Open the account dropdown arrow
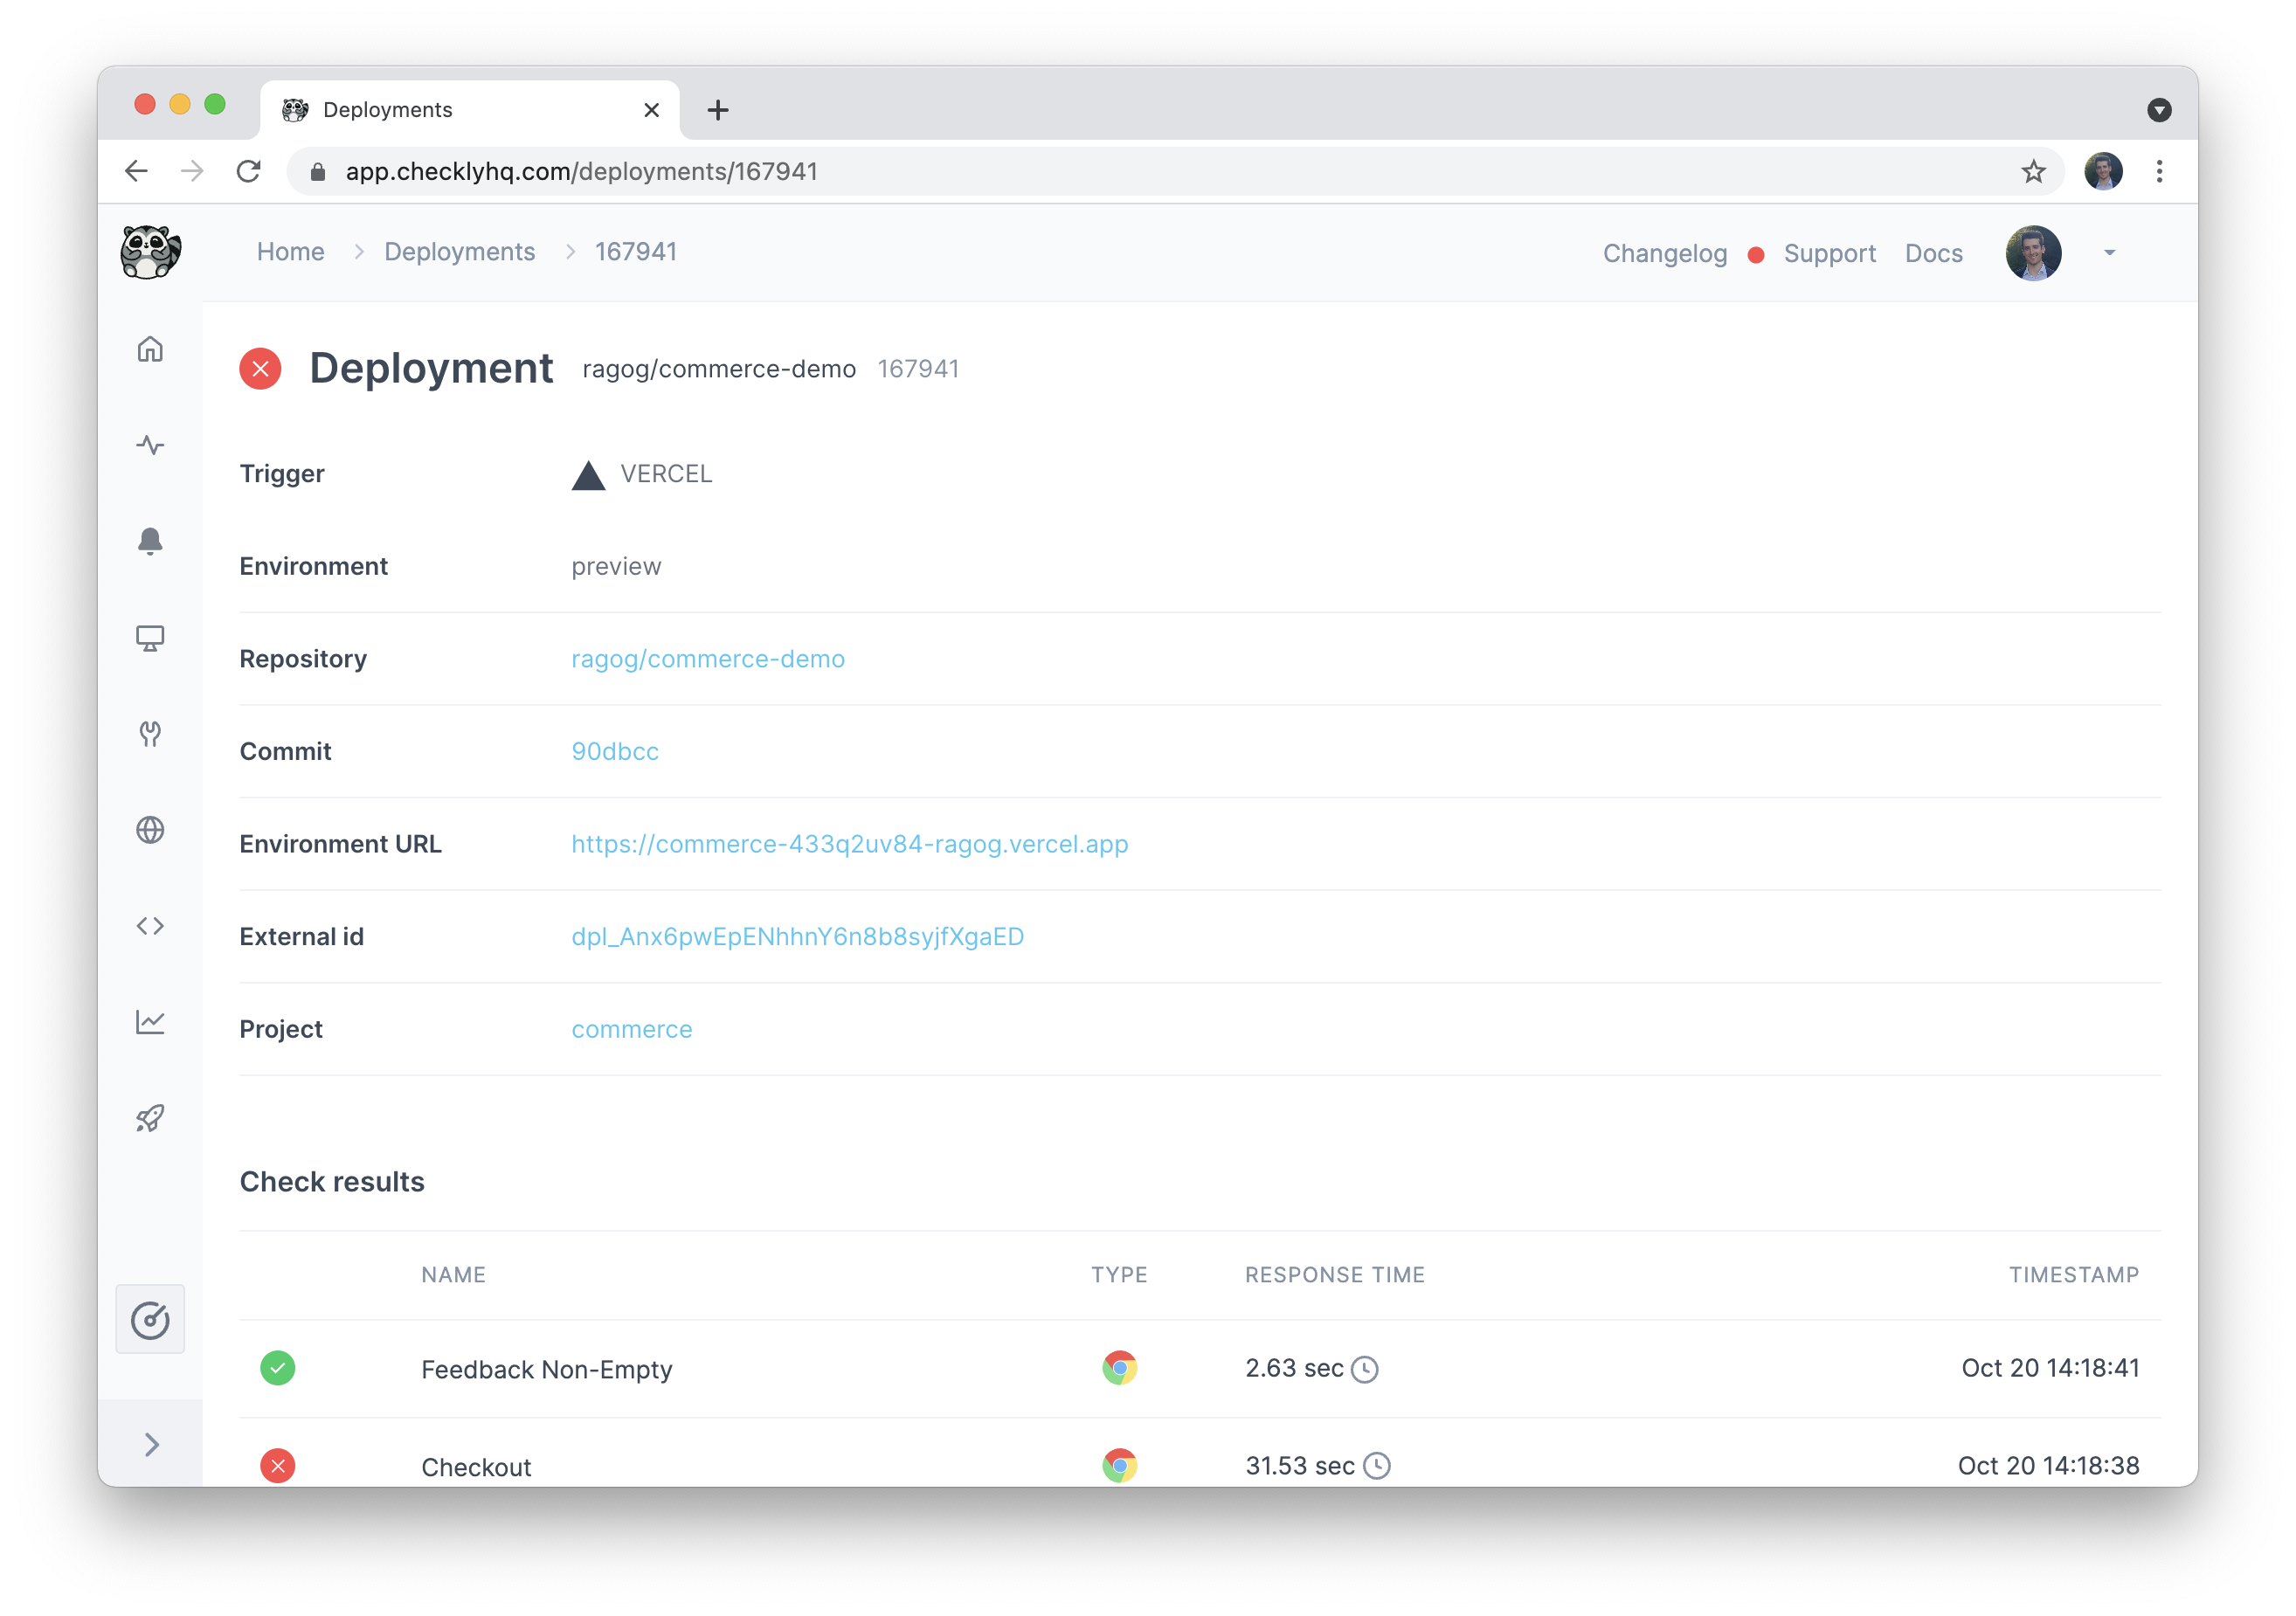2296x1616 pixels. pyautogui.click(x=2109, y=253)
